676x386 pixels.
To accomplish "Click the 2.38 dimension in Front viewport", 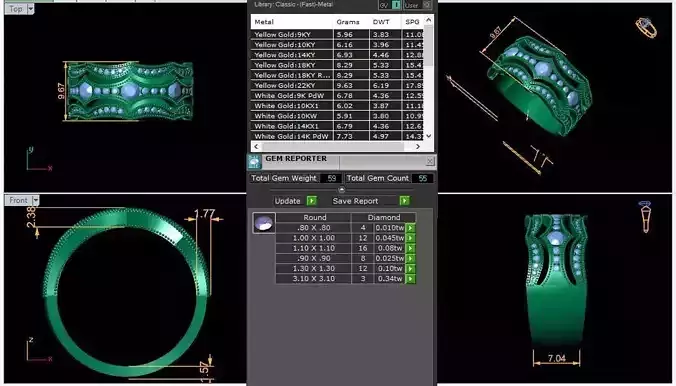I will [31, 217].
